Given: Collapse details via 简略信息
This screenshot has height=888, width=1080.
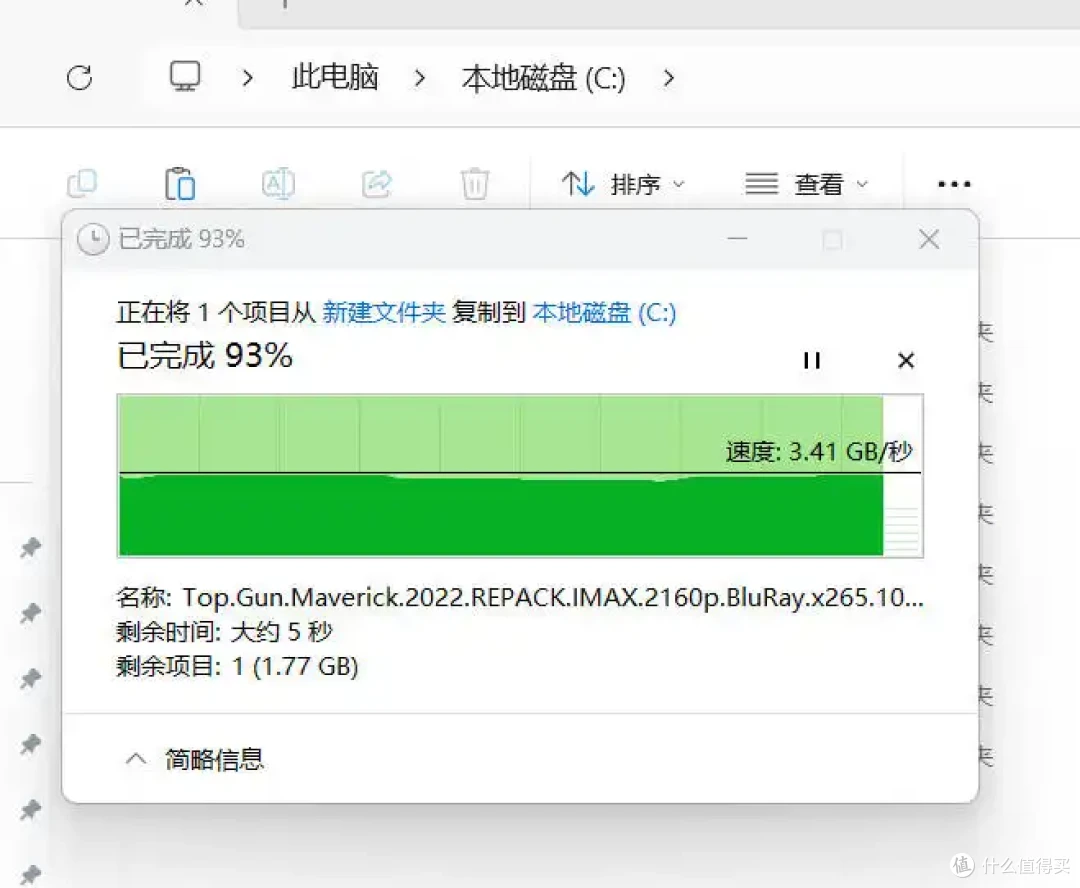Looking at the screenshot, I should pyautogui.click(x=194, y=759).
